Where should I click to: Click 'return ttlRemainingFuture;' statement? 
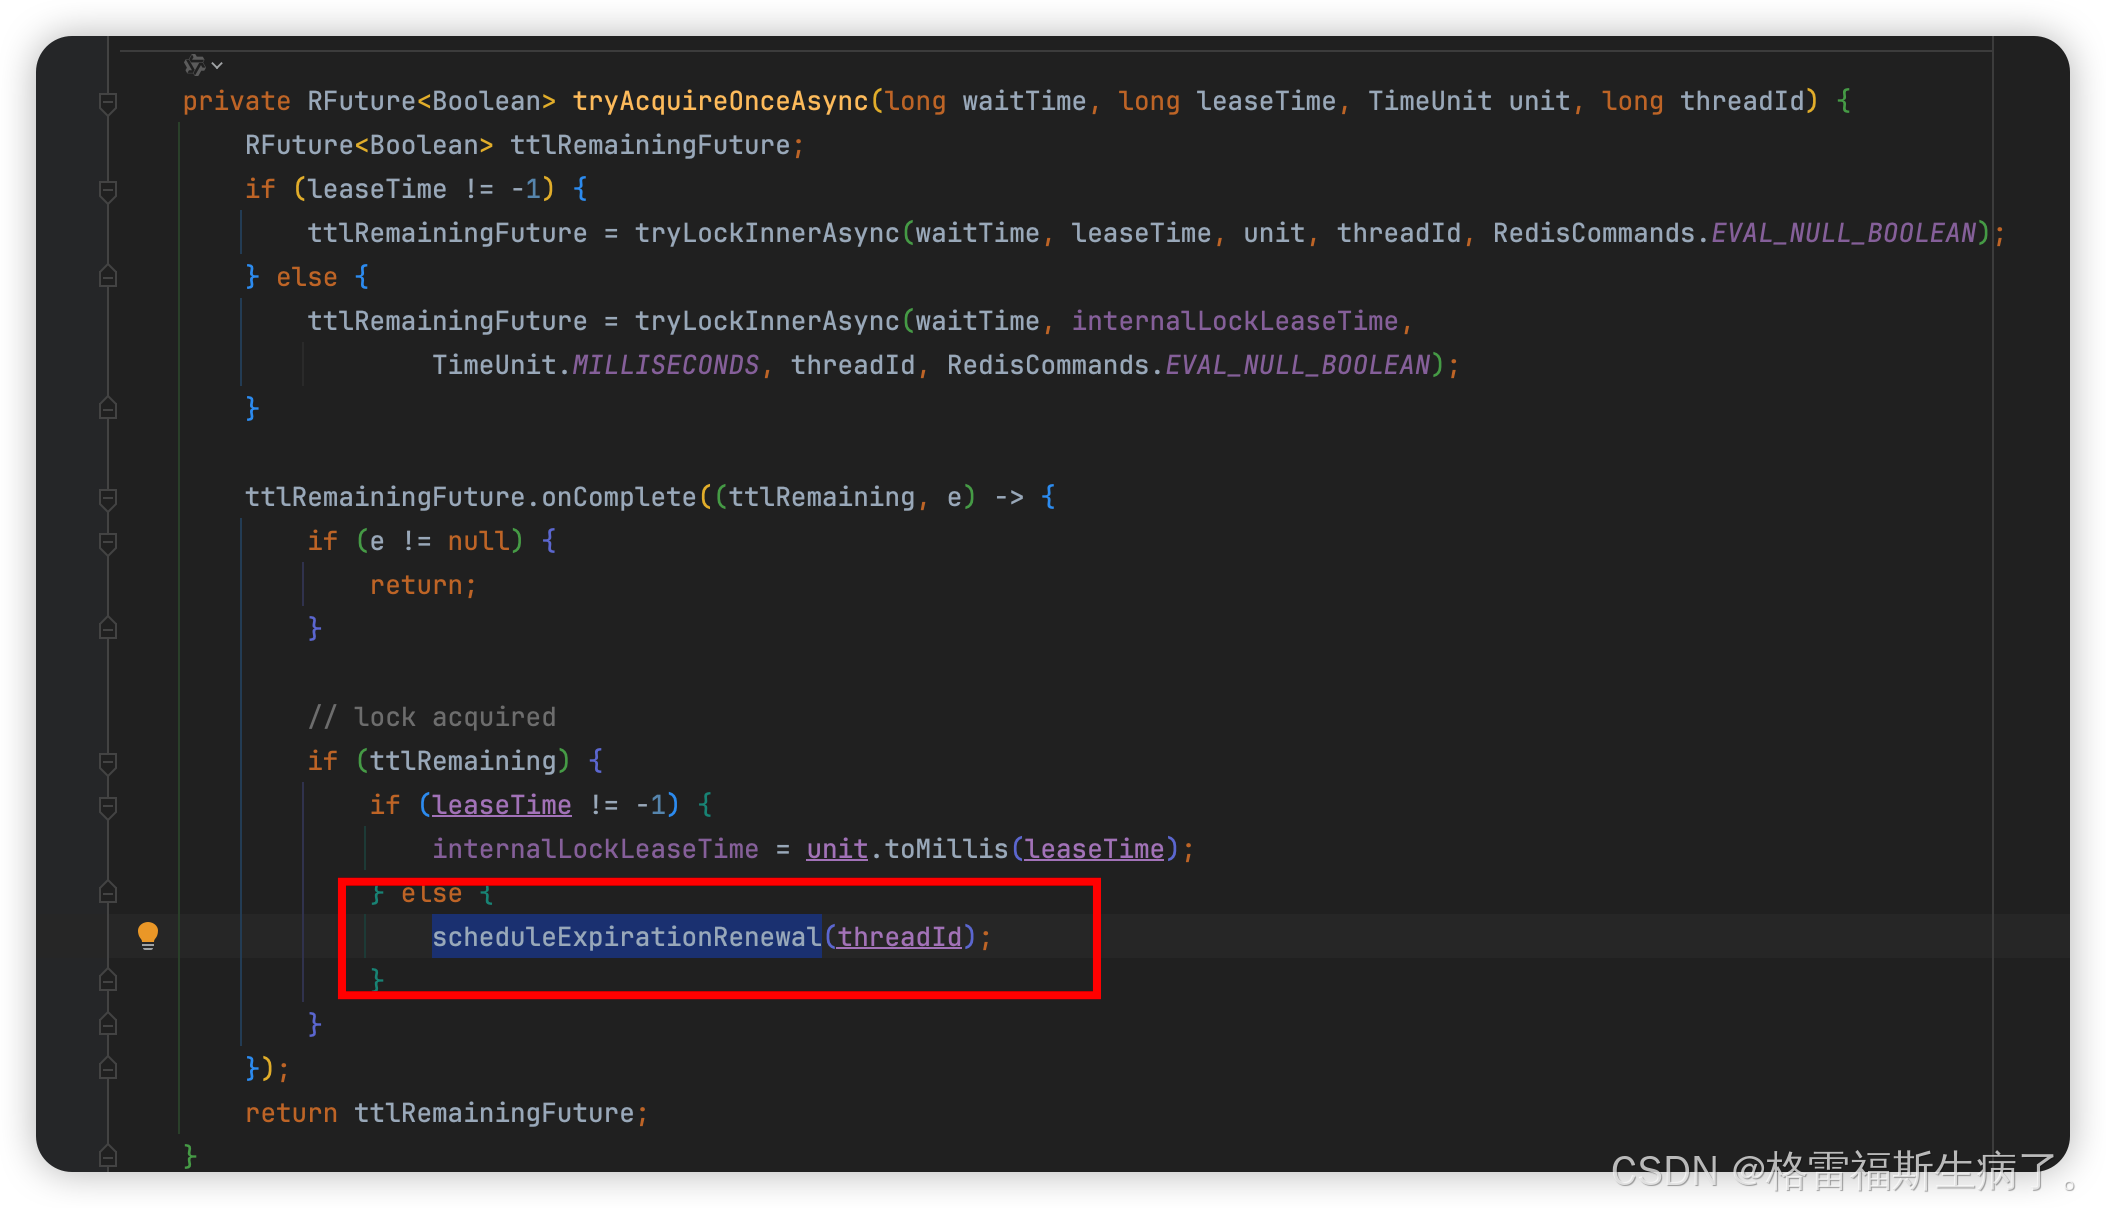[446, 1113]
